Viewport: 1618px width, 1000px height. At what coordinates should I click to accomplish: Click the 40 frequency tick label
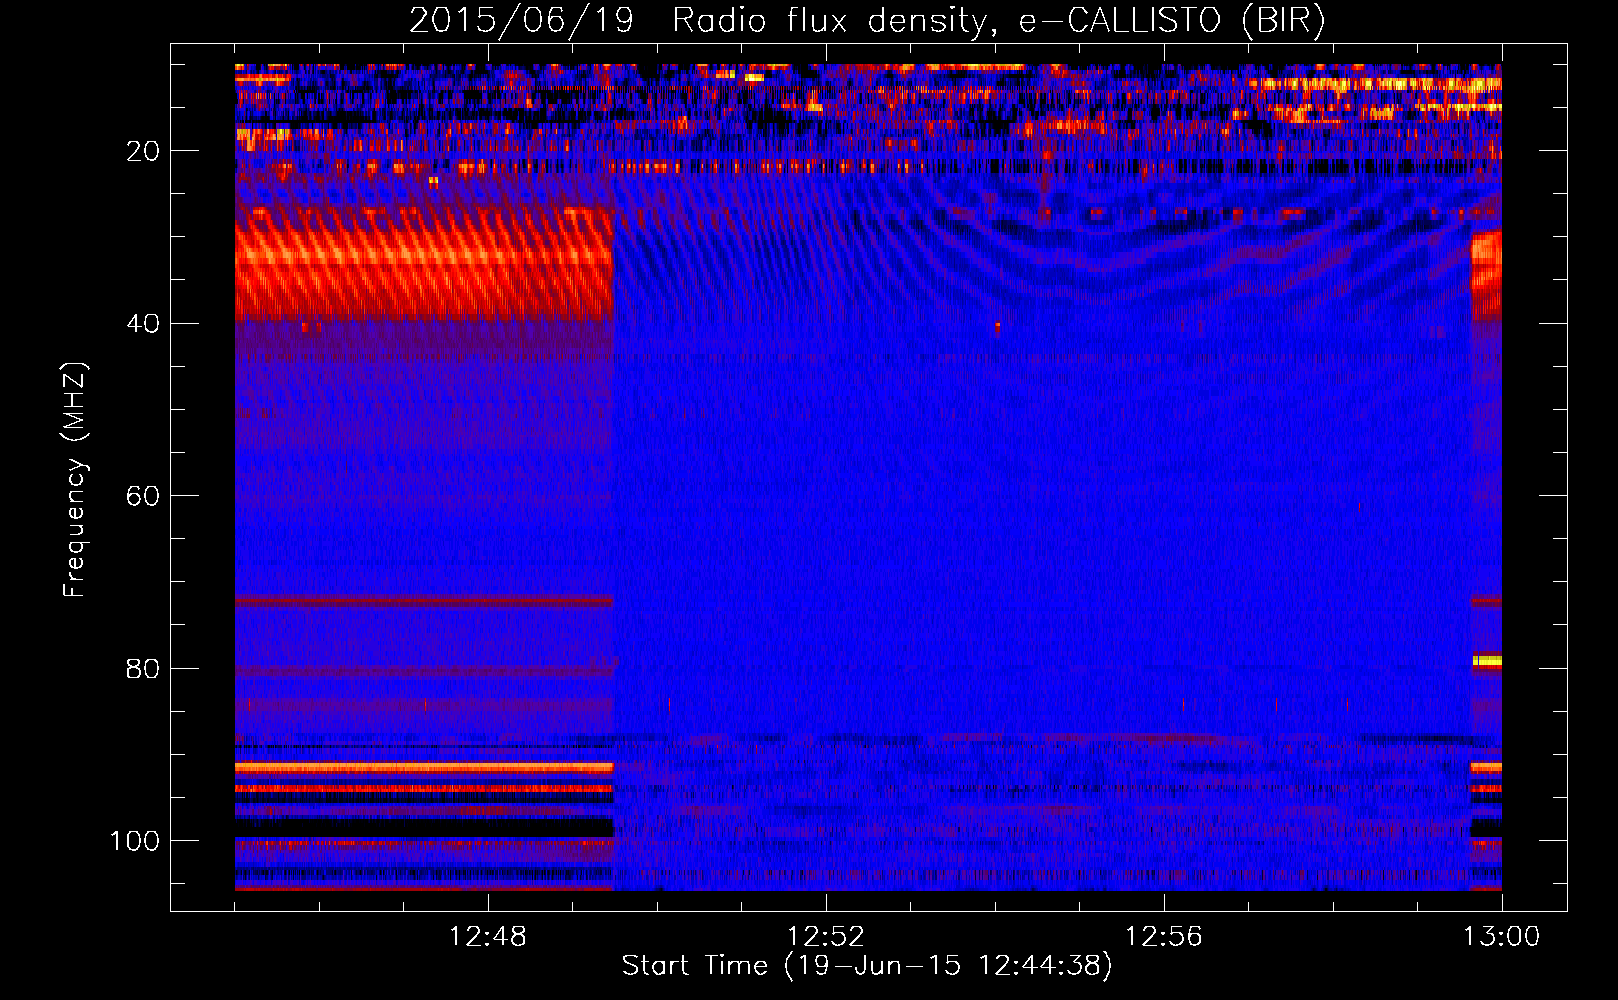143,324
